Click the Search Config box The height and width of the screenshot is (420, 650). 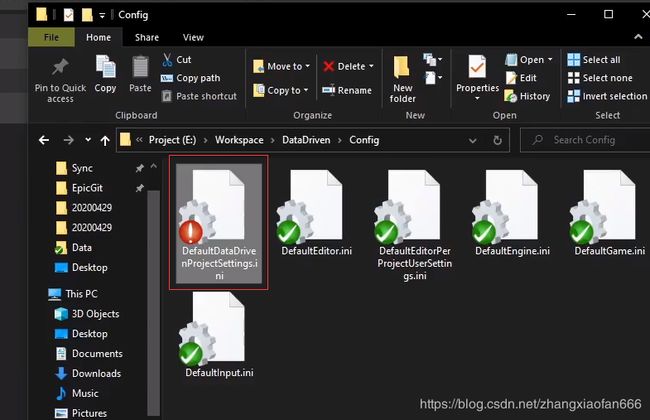(585, 140)
